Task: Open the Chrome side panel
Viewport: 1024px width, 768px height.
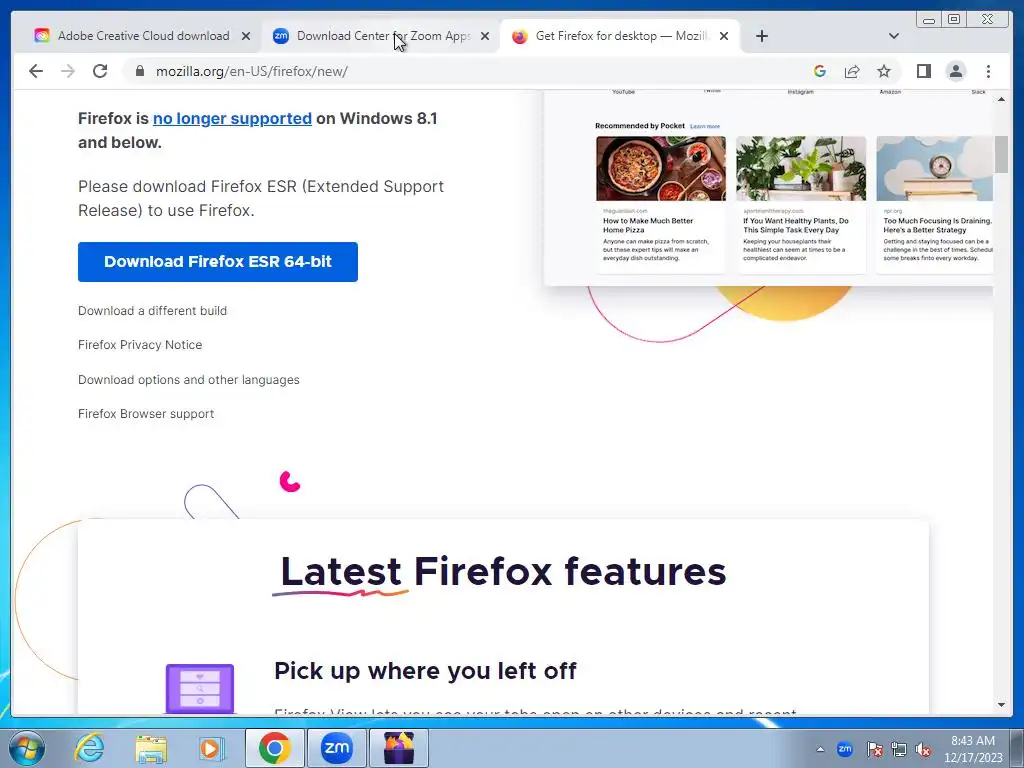Action: point(923,71)
